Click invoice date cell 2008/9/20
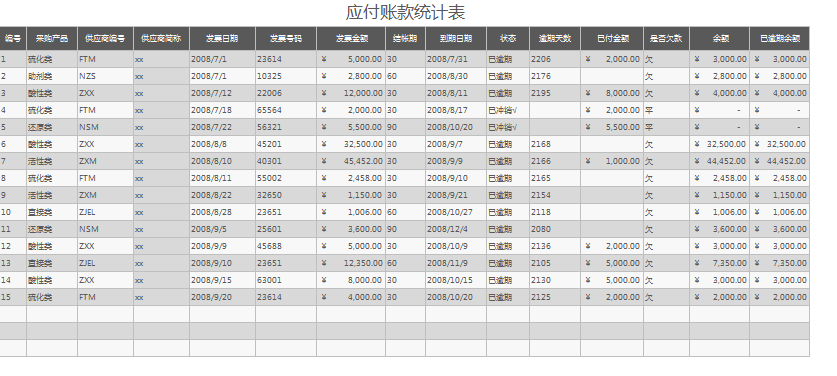The image size is (837, 376). point(222,297)
